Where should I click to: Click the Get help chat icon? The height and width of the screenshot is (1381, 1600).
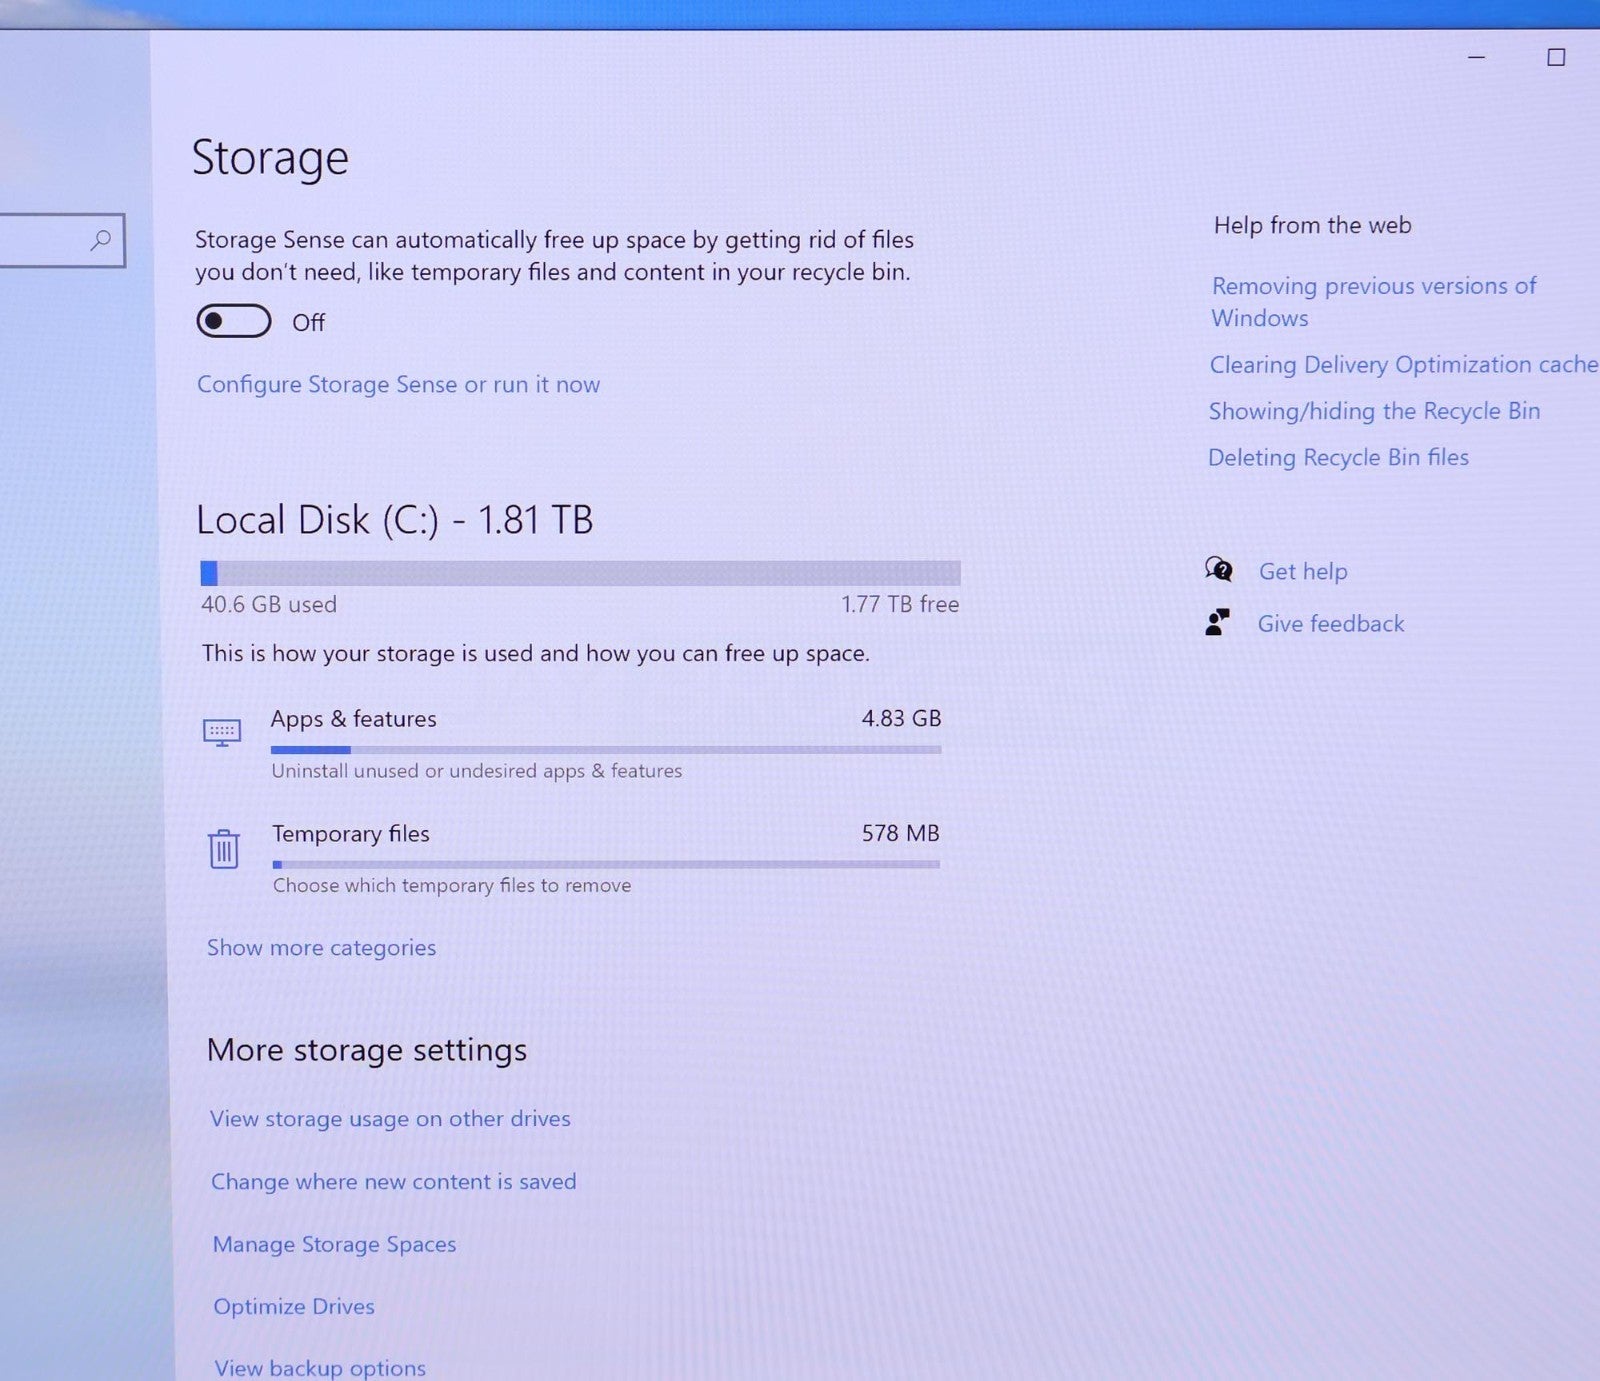[x=1219, y=570]
